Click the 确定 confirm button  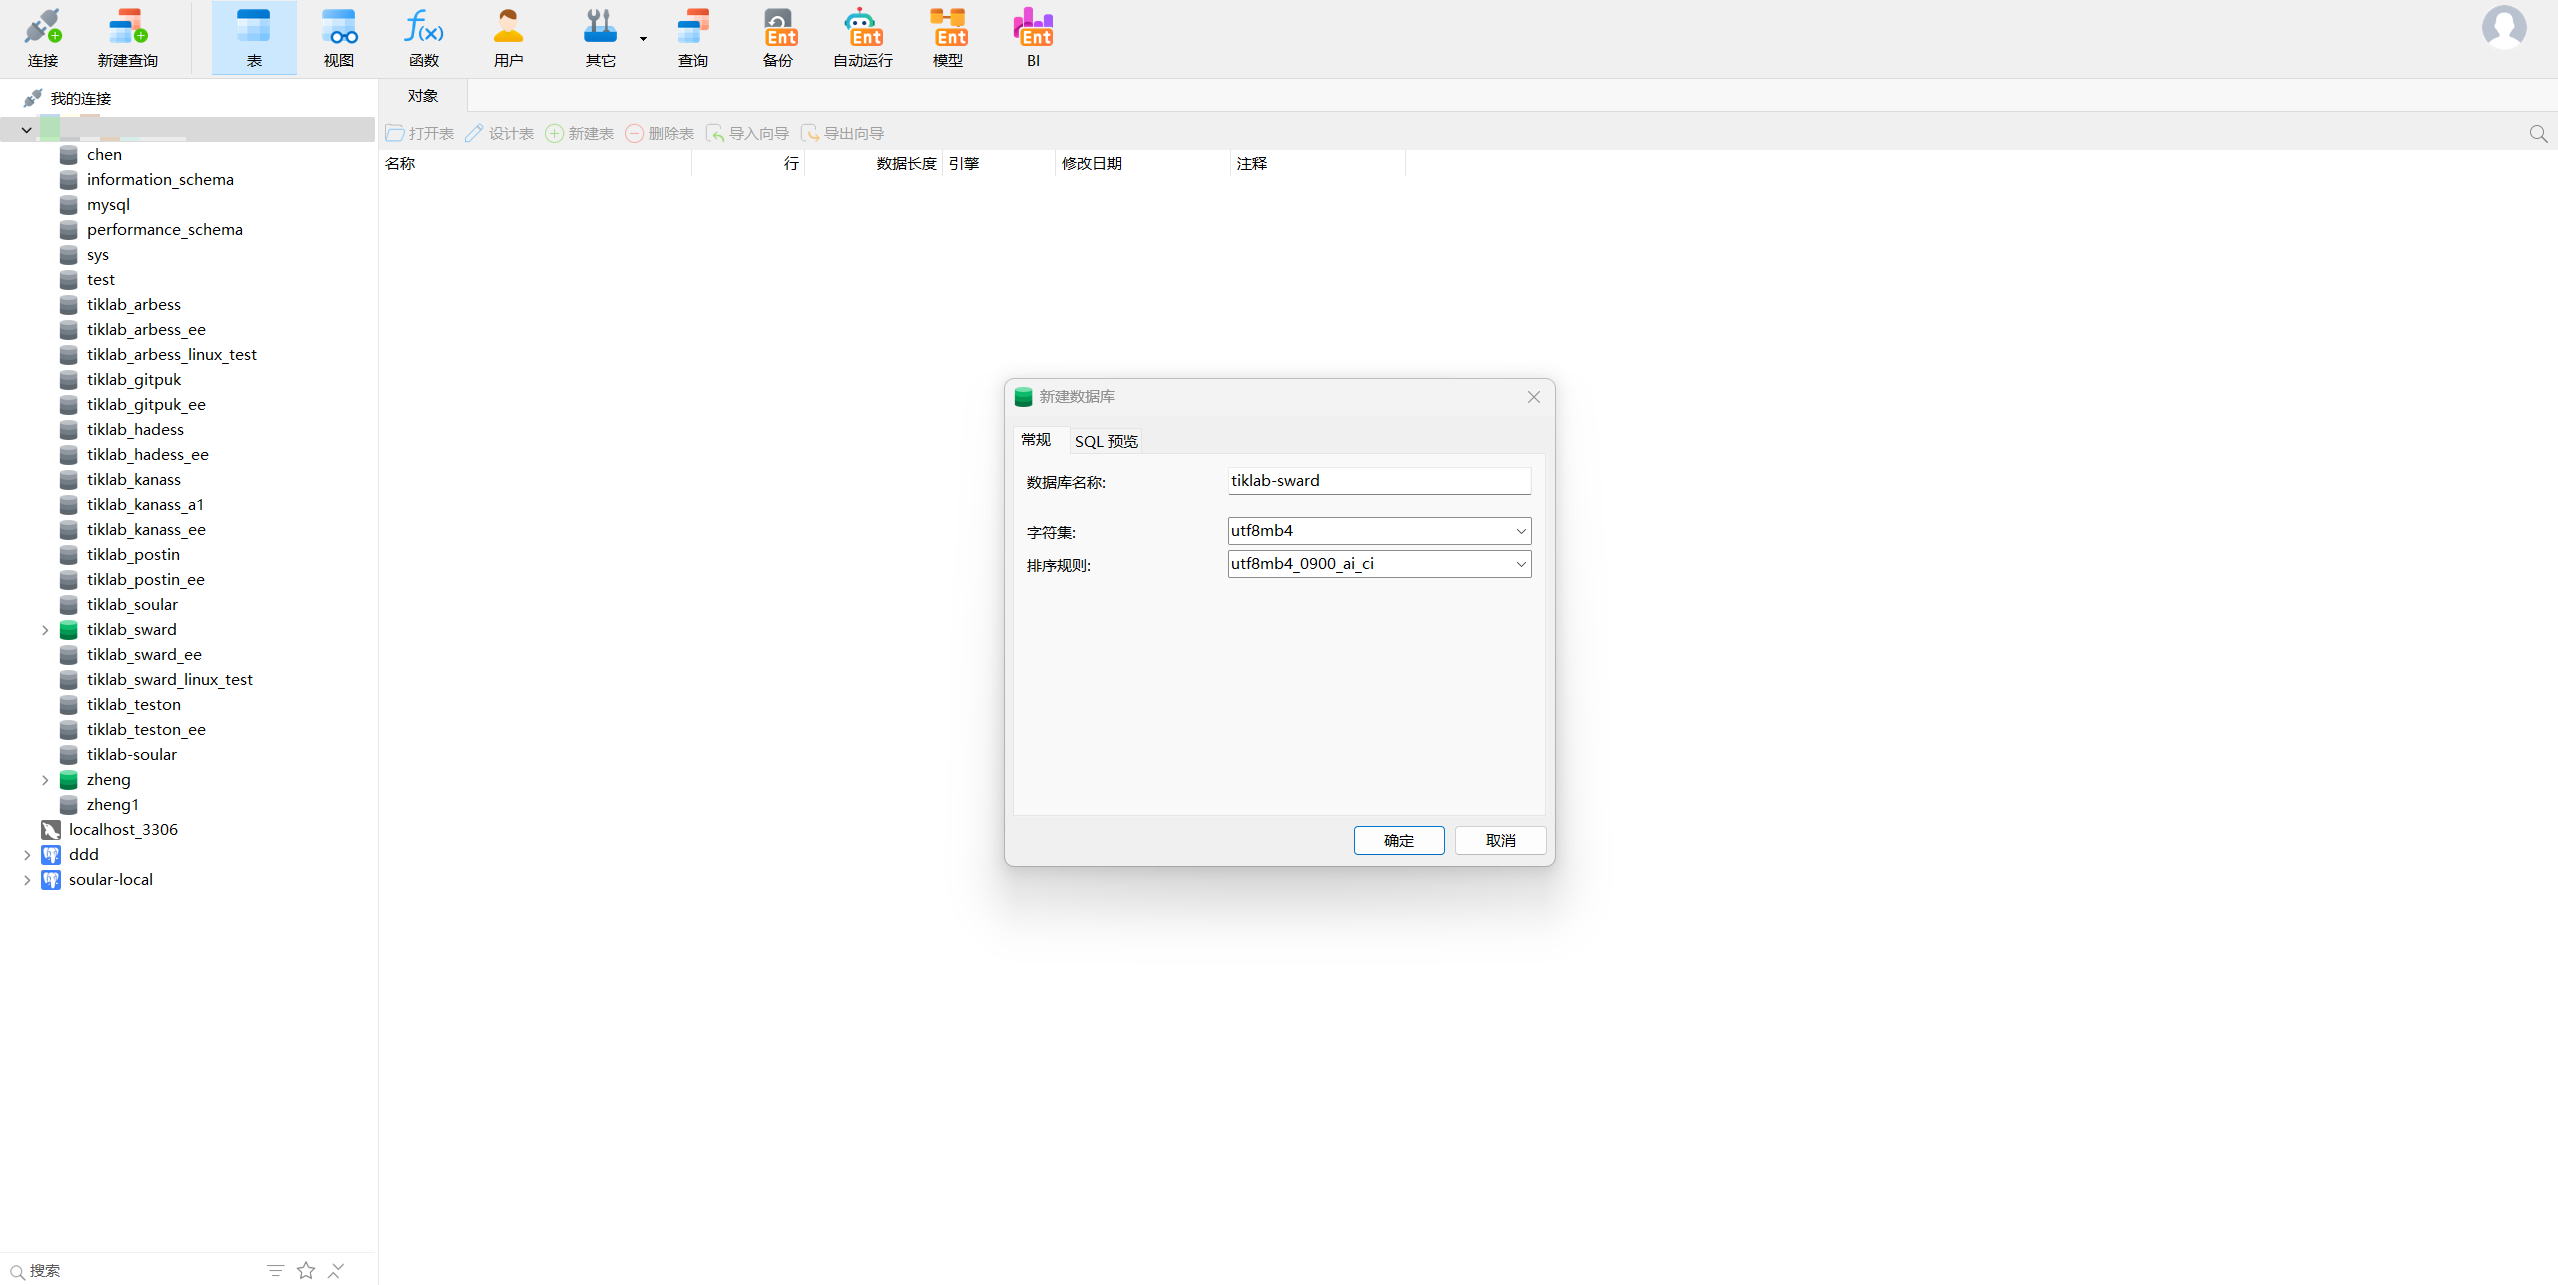pos(1398,841)
